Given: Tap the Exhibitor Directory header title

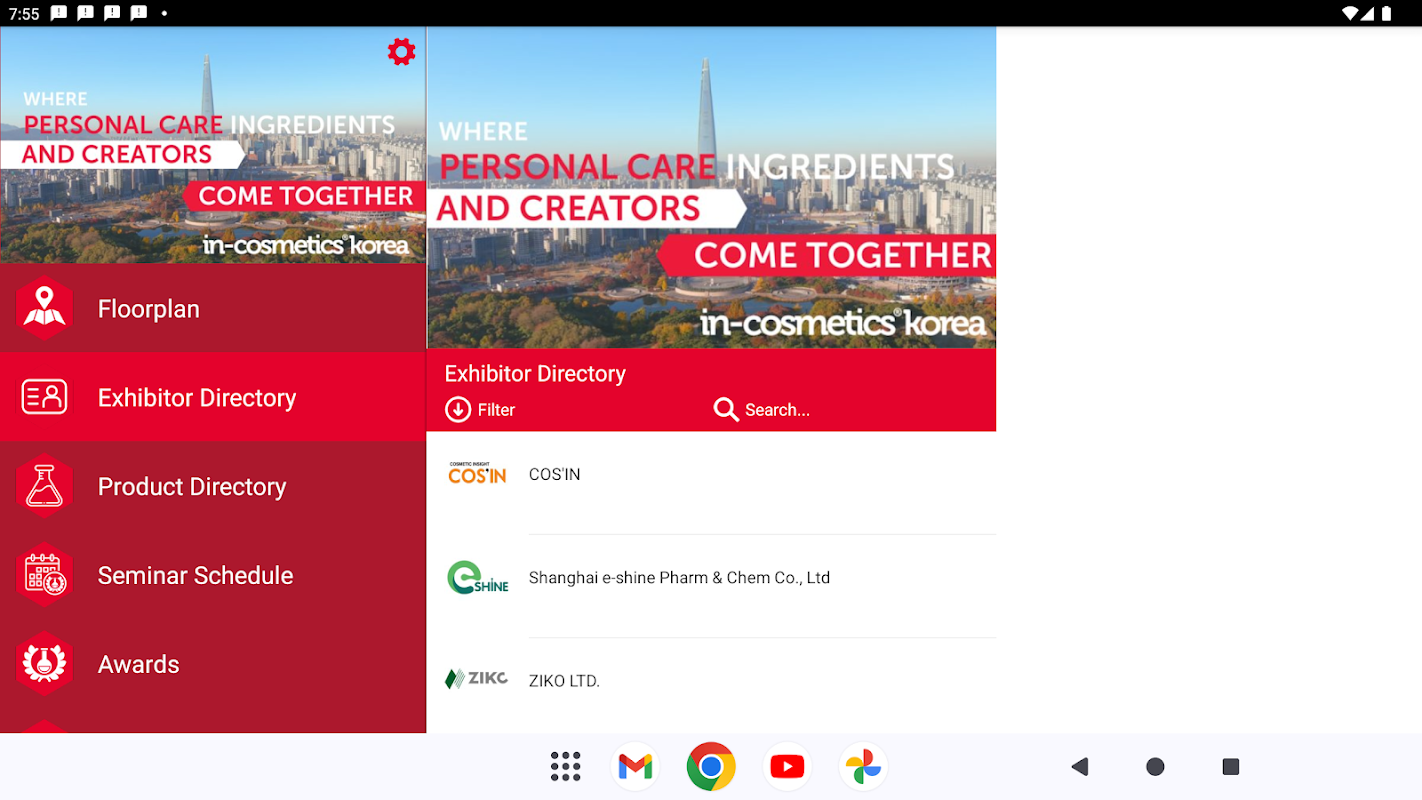Looking at the screenshot, I should [x=535, y=374].
